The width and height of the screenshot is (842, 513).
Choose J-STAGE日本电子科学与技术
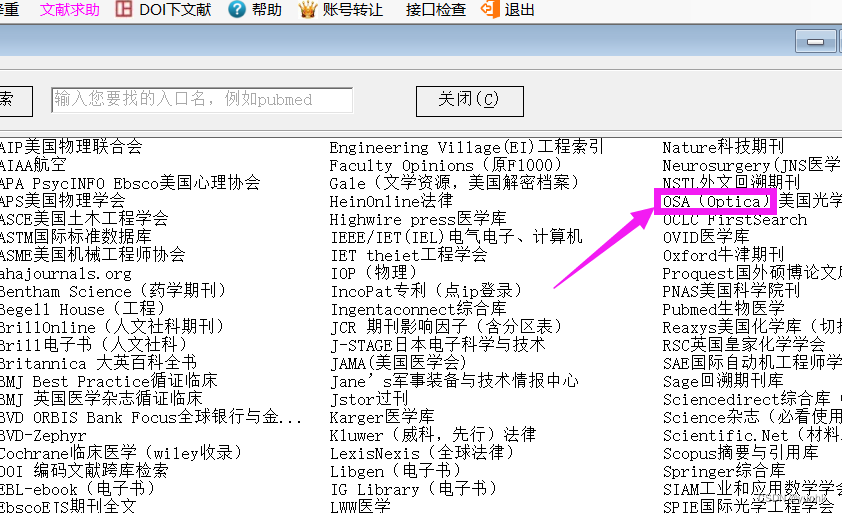click(x=438, y=344)
